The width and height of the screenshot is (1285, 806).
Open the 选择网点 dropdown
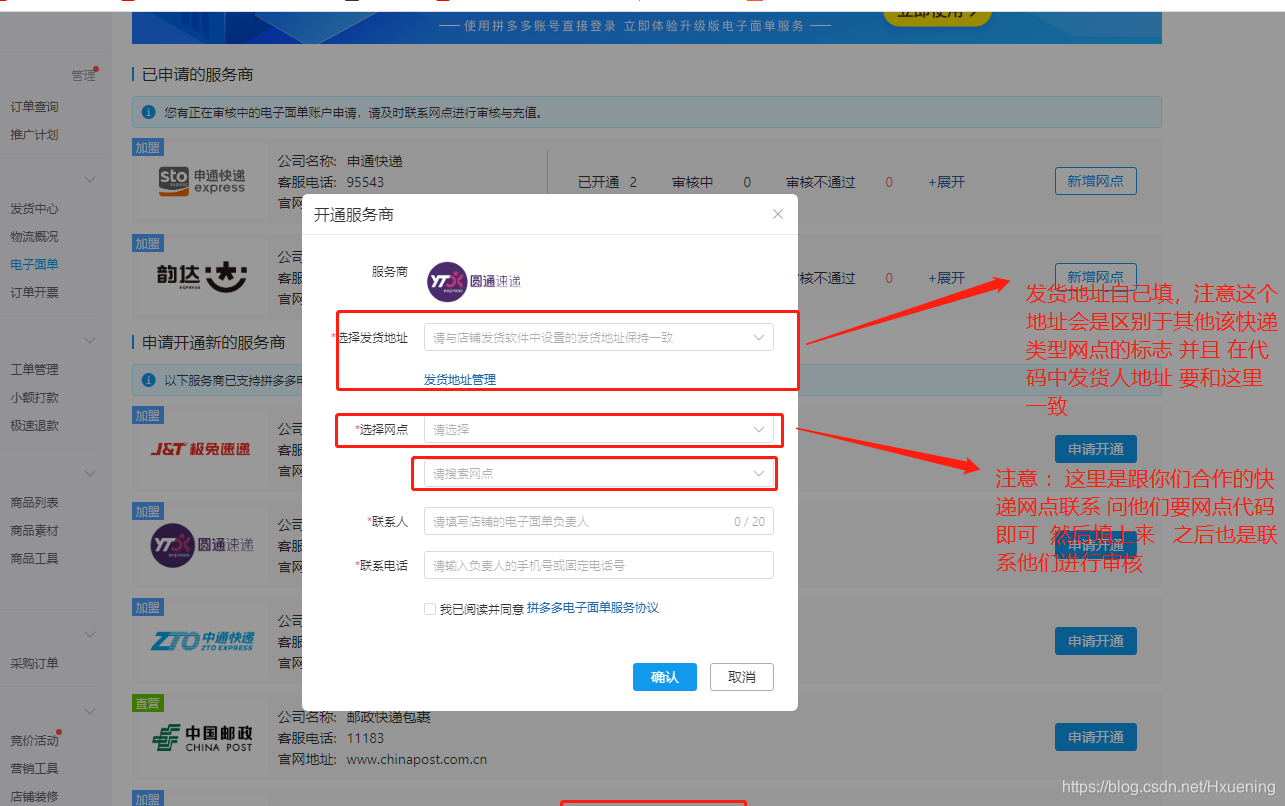click(598, 430)
